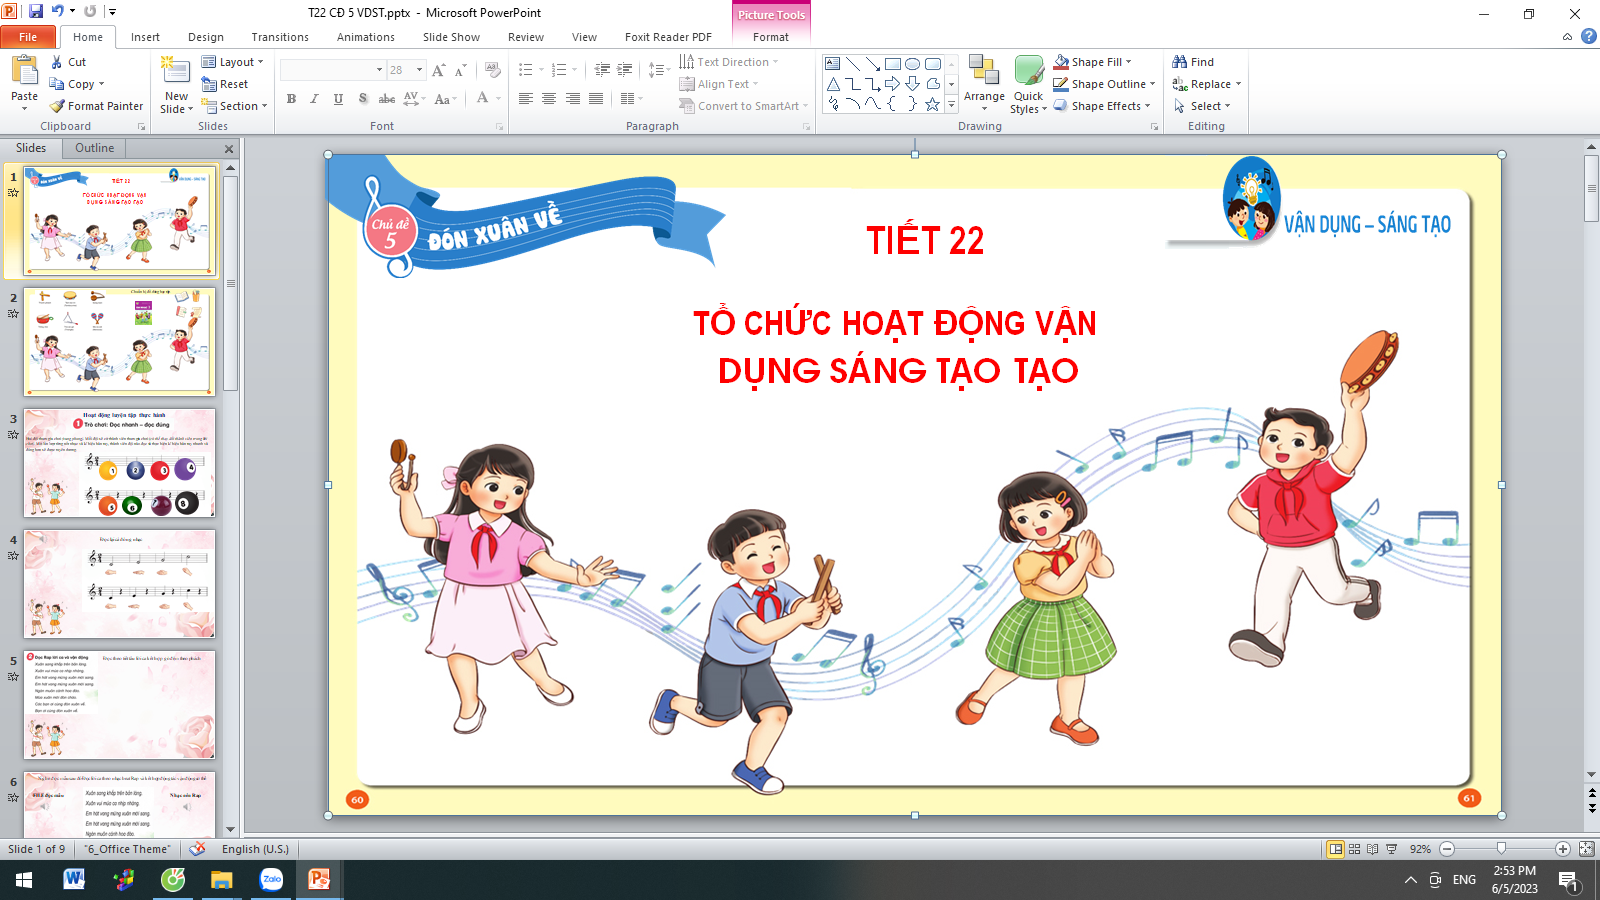This screenshot has height=900, width=1600.
Task: Switch to the Outline pane tab
Action: coord(94,148)
